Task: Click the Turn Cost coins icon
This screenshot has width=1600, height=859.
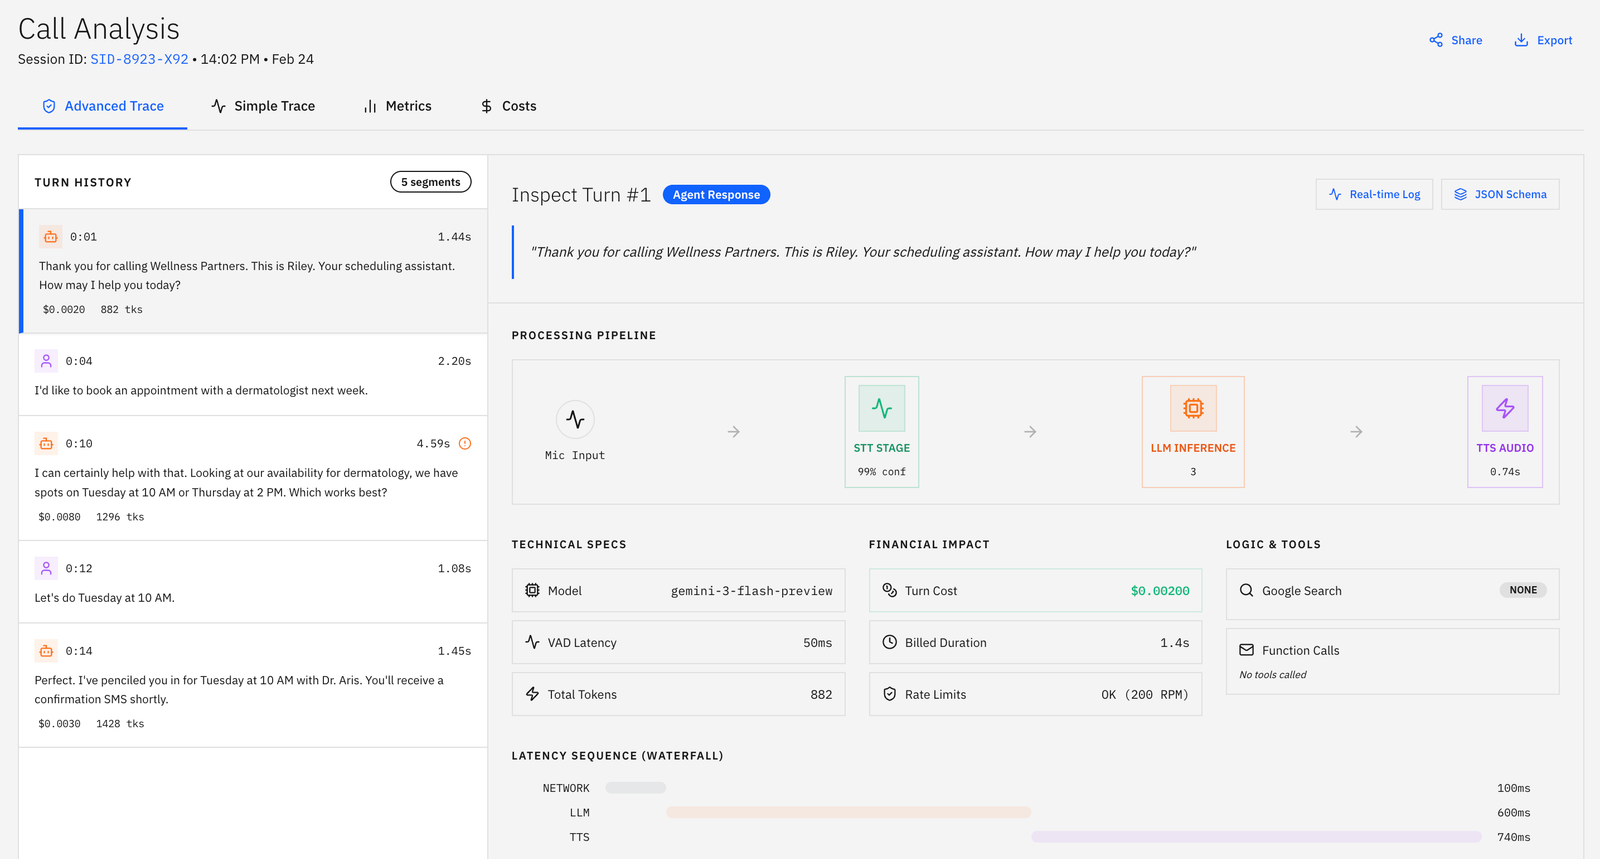Action: pos(889,590)
